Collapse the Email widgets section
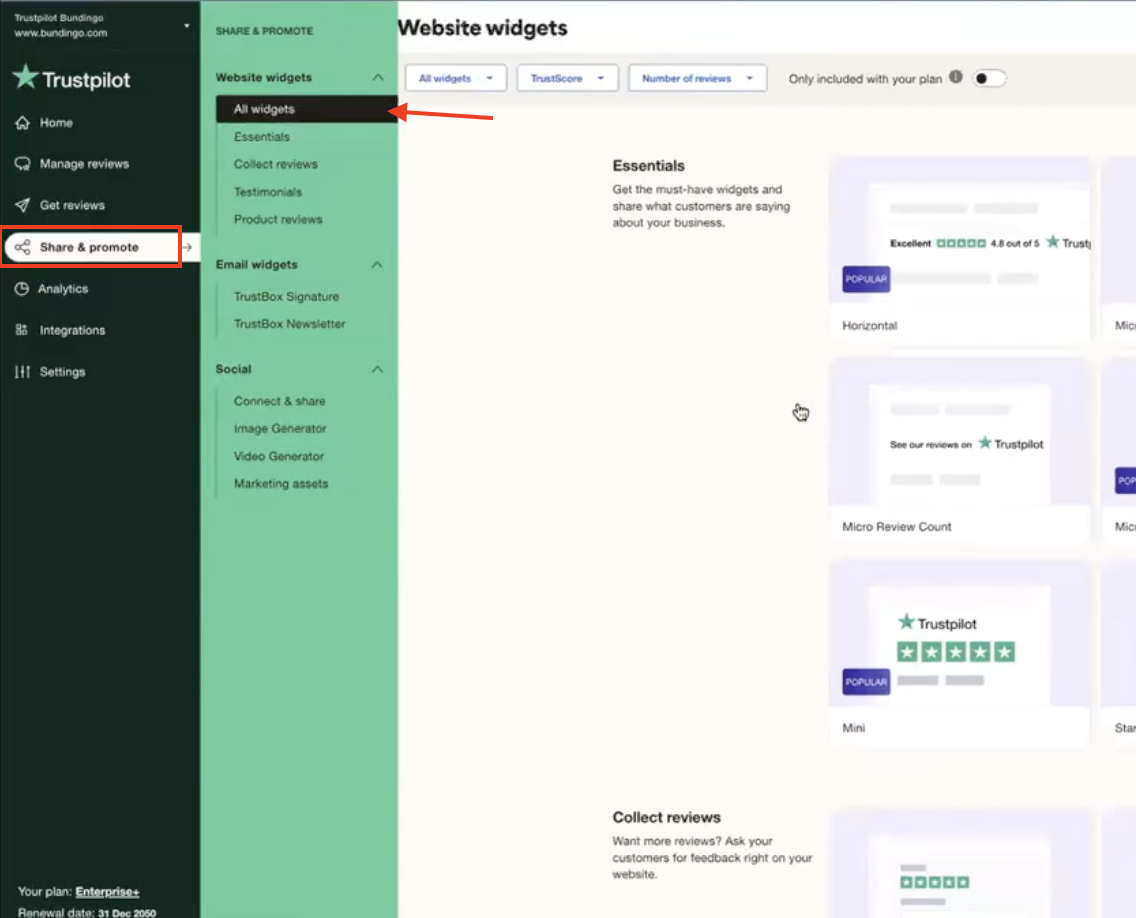1136x918 pixels. (377, 265)
